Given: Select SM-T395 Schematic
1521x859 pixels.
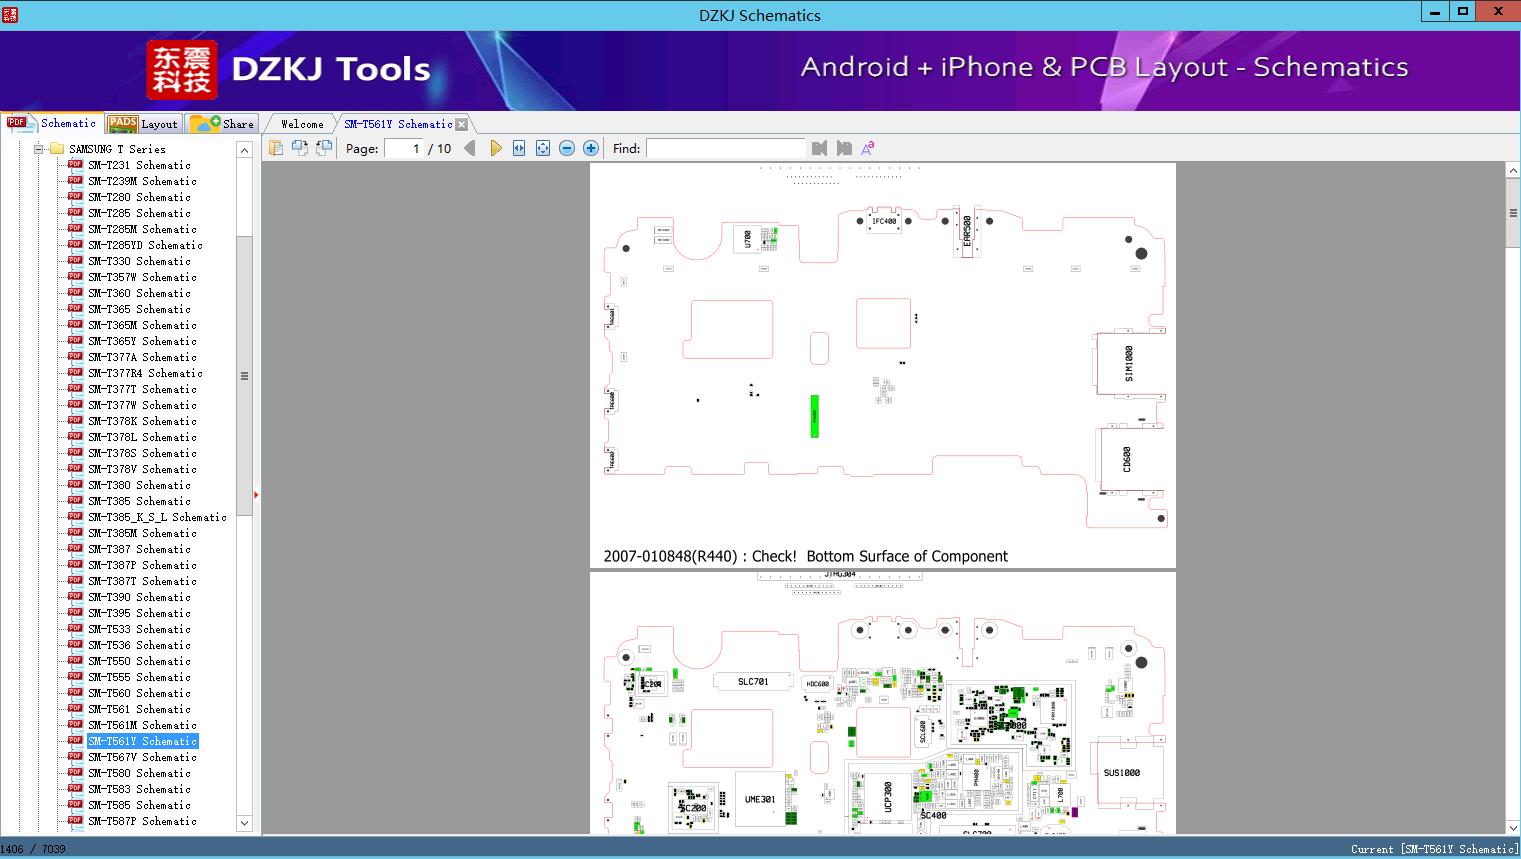Looking at the screenshot, I should point(139,613).
